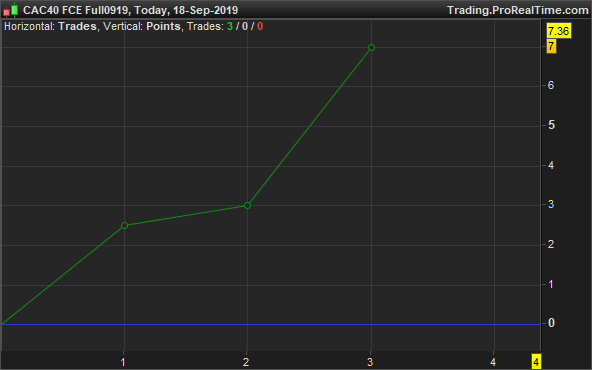
Task: Click the horizontal axis label 3
Action: point(370,362)
